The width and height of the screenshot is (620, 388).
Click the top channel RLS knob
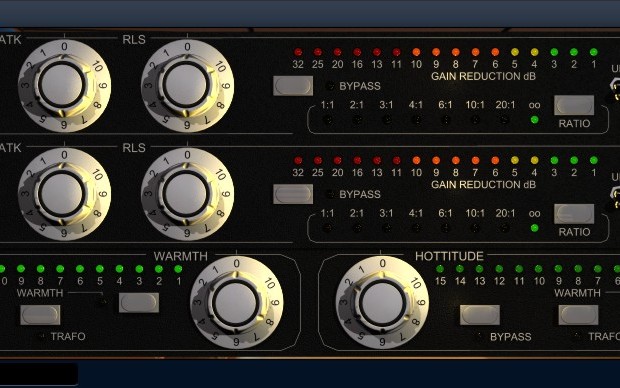tap(186, 85)
